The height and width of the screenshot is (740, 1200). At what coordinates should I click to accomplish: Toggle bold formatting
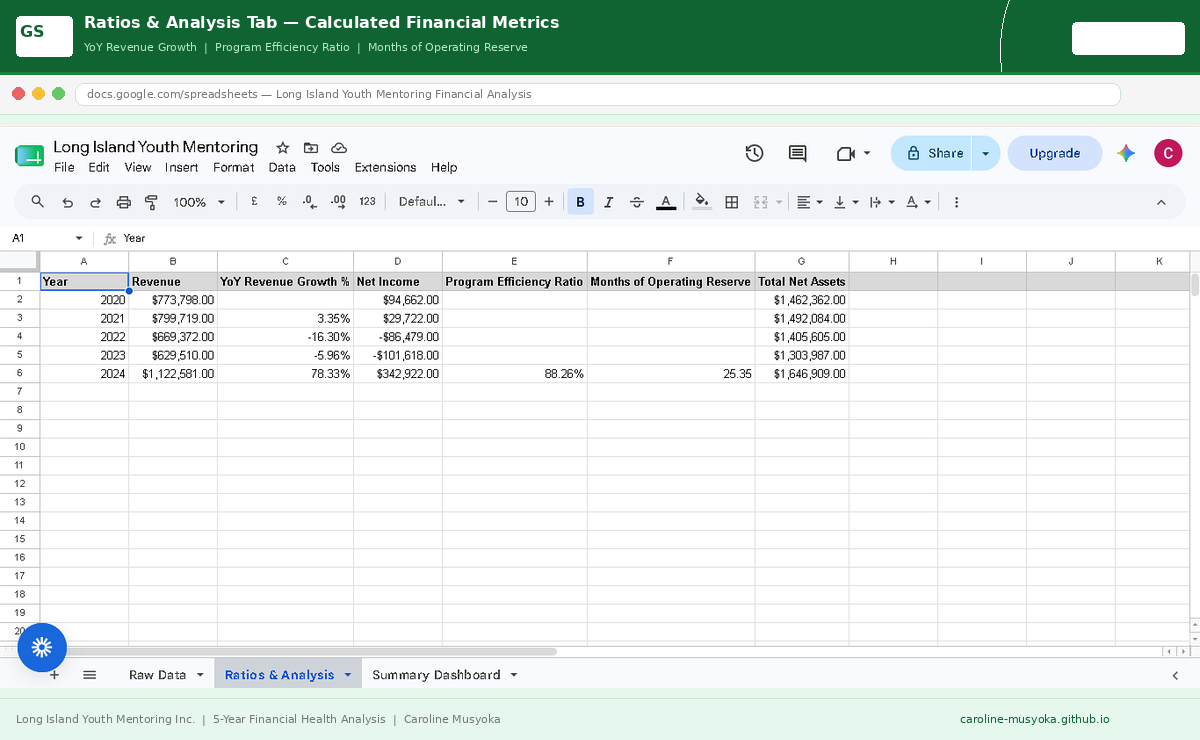(x=580, y=201)
